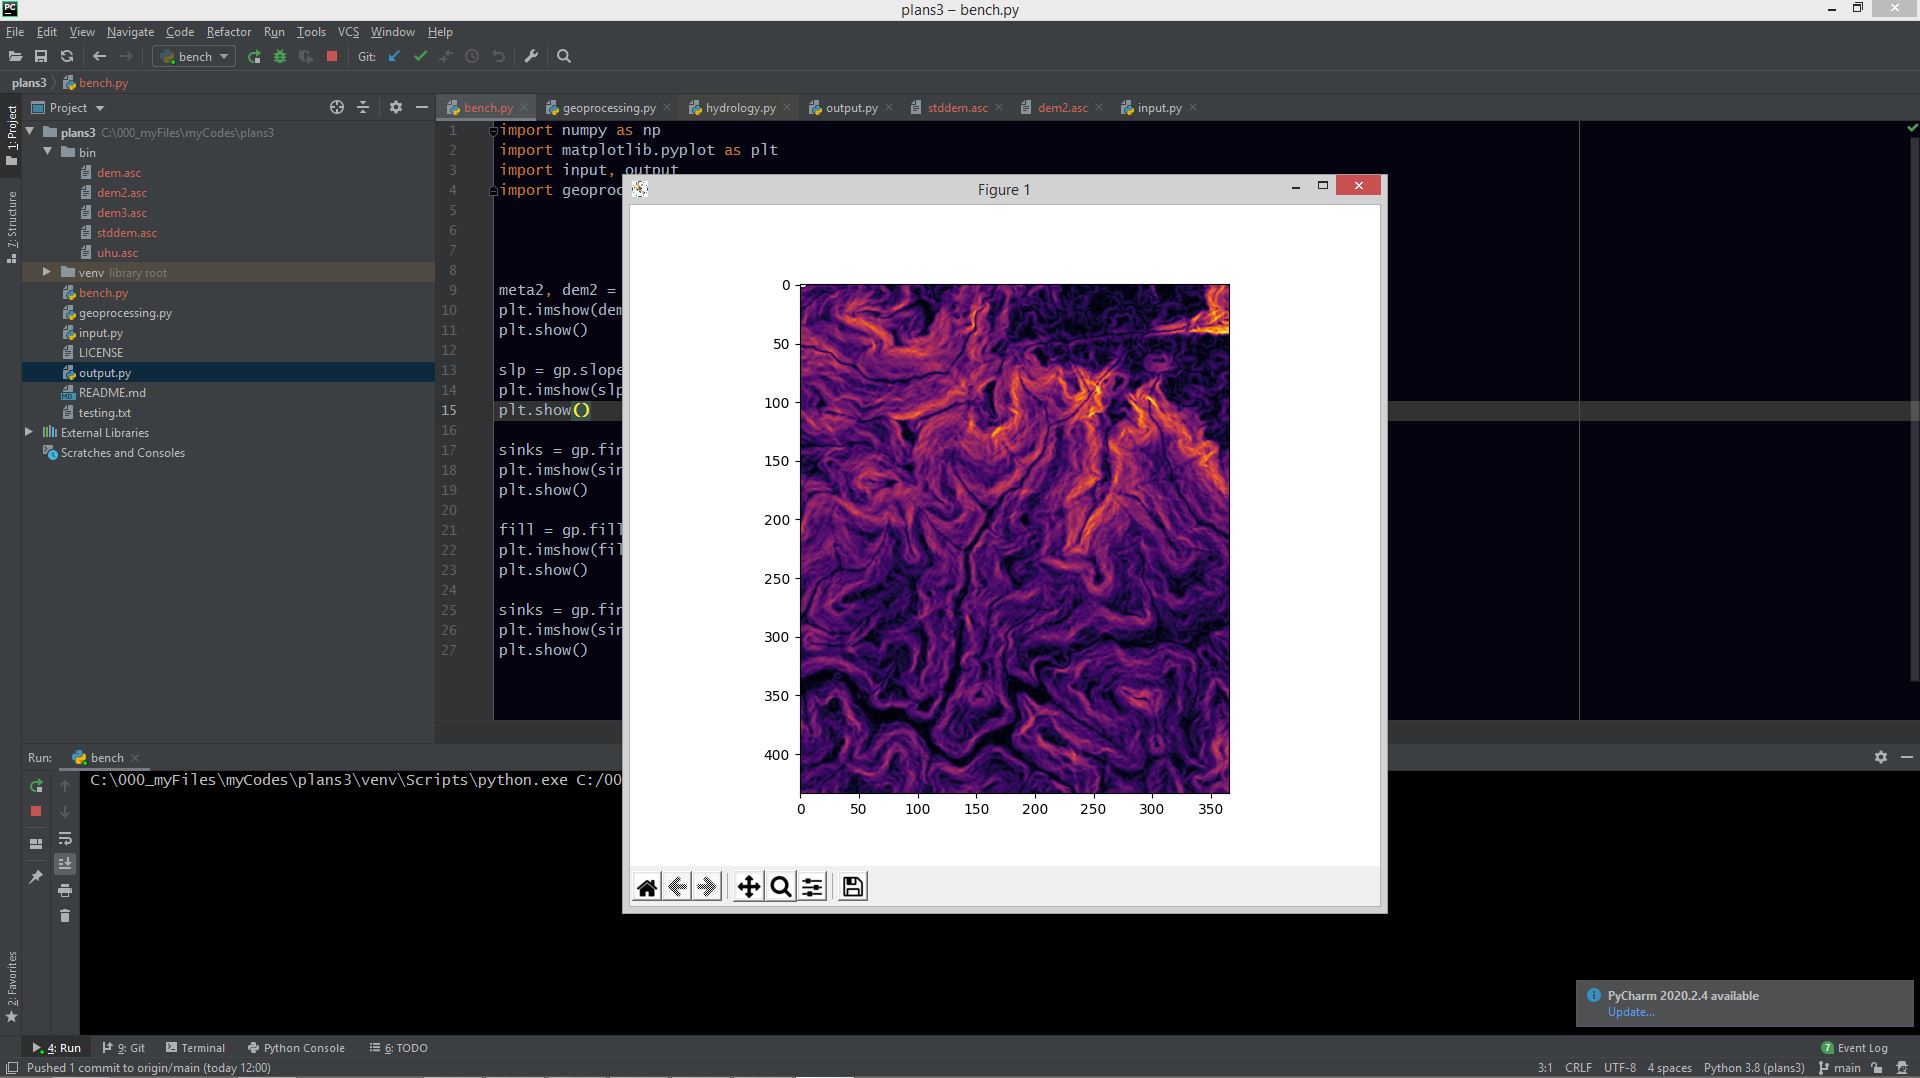Reset figure view with Home icon
Viewport: 1920px width, 1078px height.
click(x=647, y=887)
